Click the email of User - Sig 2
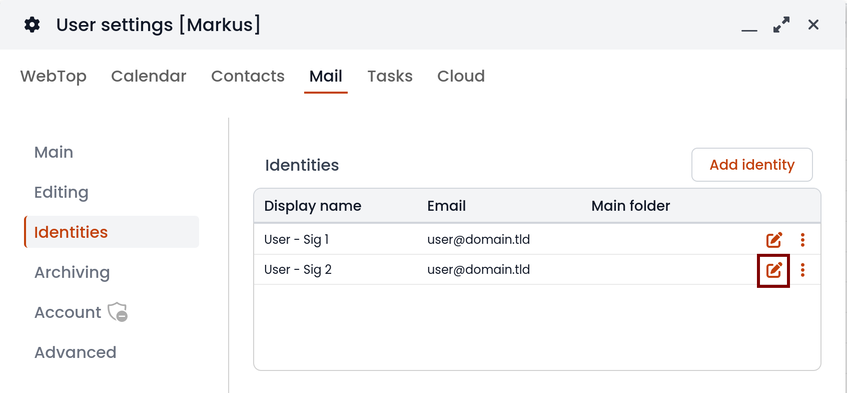 [478, 269]
